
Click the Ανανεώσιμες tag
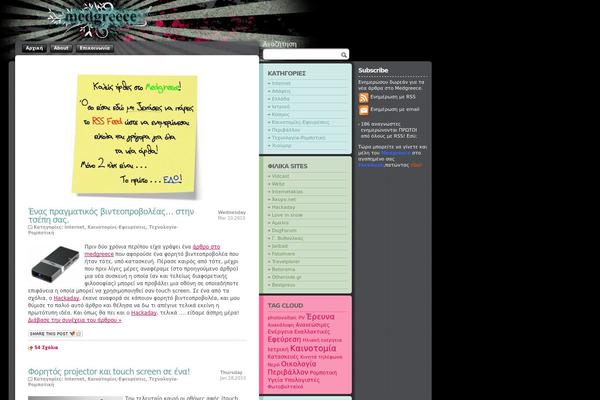click(312, 325)
